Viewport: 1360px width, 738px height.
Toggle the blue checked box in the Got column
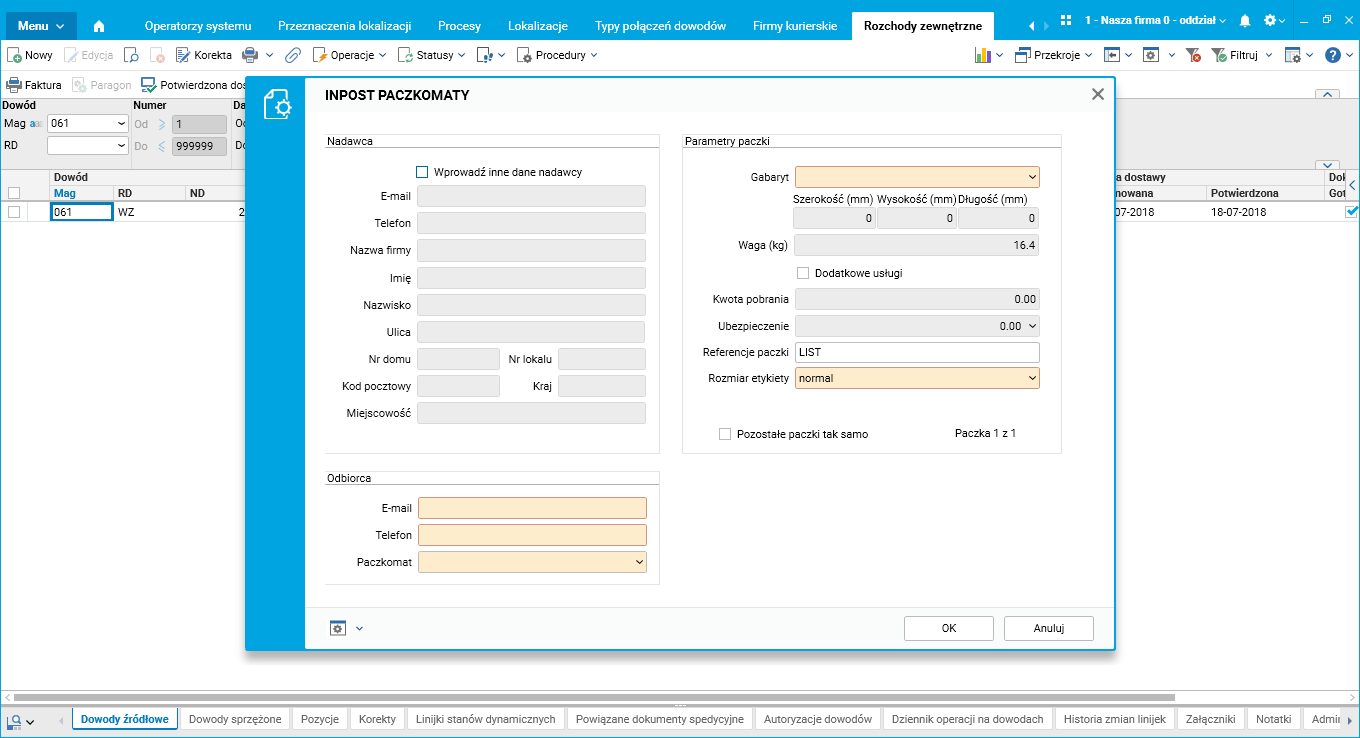click(1352, 212)
